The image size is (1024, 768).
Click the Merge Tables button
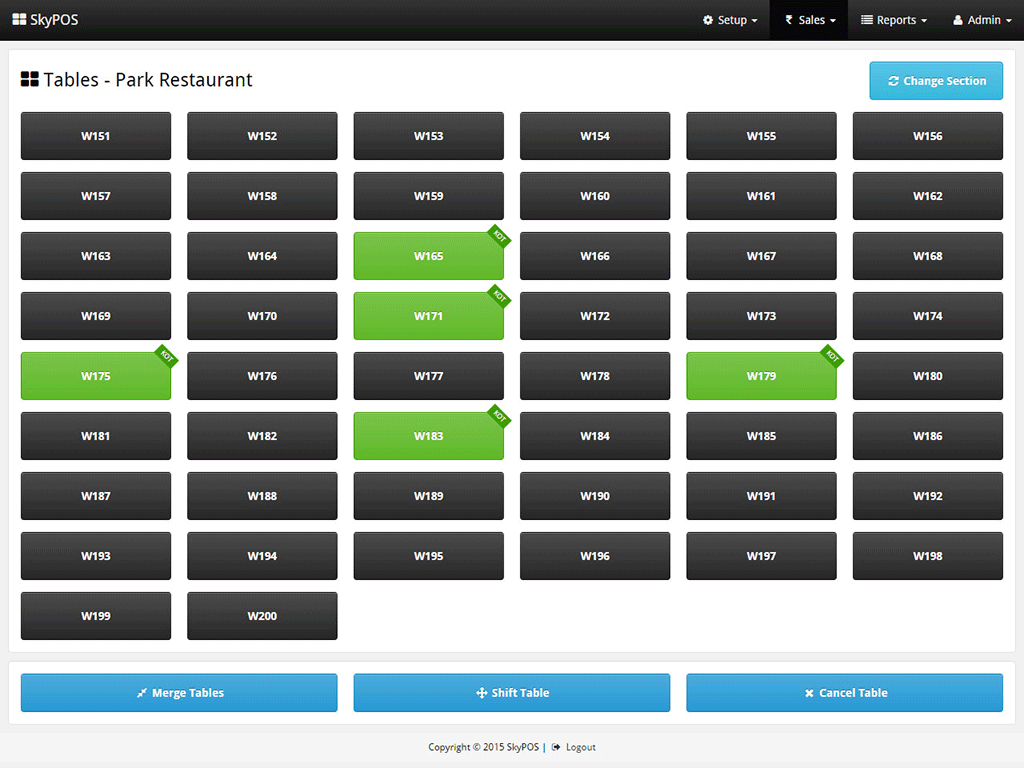179,693
